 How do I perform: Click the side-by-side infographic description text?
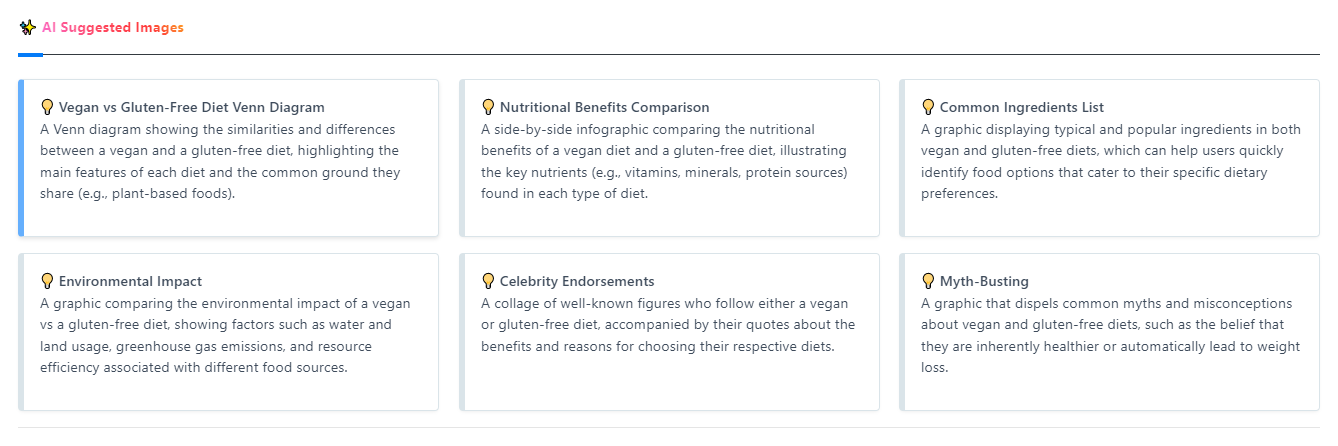(x=665, y=161)
